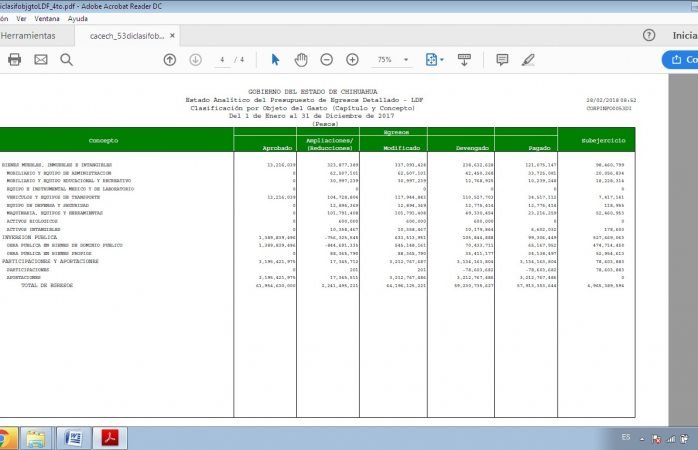Click the print icon in toolbar
Image resolution: width=698 pixels, height=450 pixels.
tap(14, 60)
